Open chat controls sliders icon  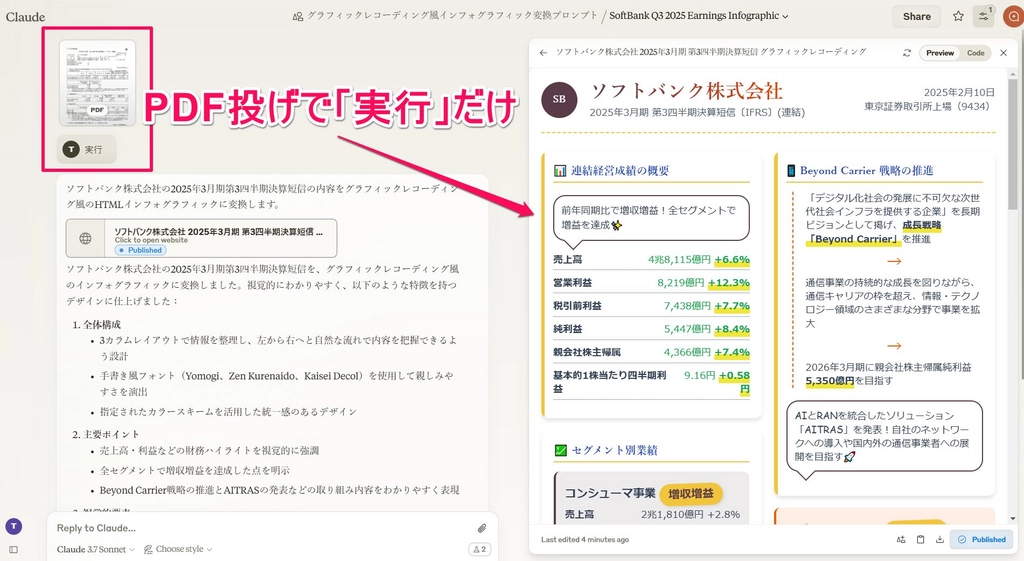click(x=984, y=16)
